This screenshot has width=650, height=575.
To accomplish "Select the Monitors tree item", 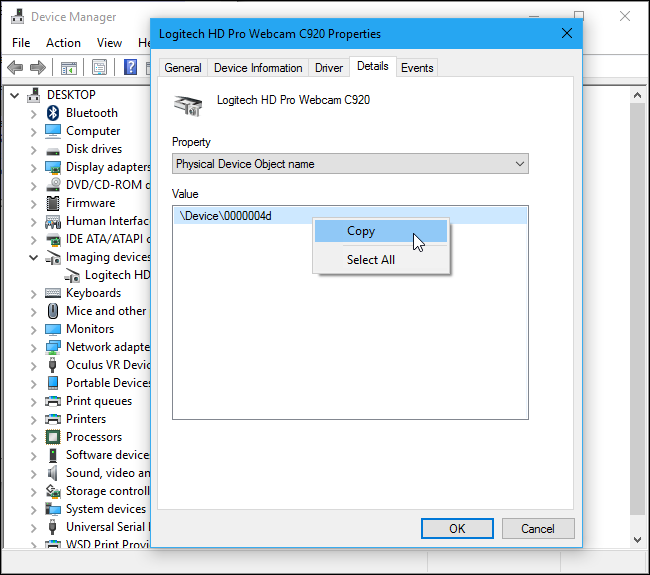I will coord(90,329).
